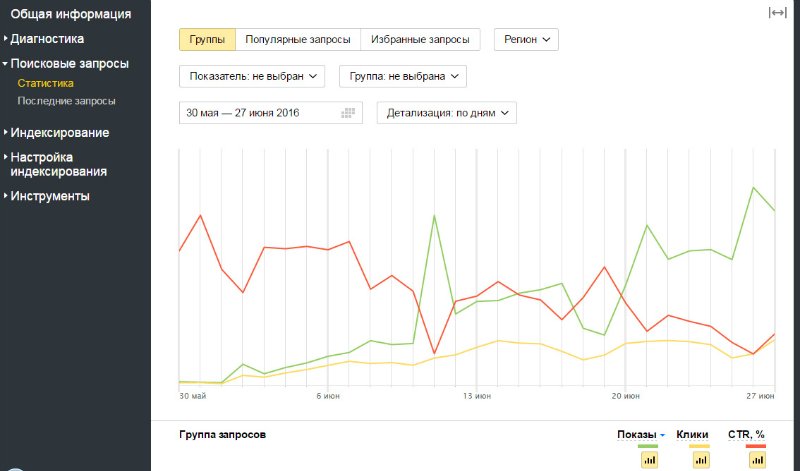Open the Последние запросы link
This screenshot has width=800, height=471.
(67, 101)
